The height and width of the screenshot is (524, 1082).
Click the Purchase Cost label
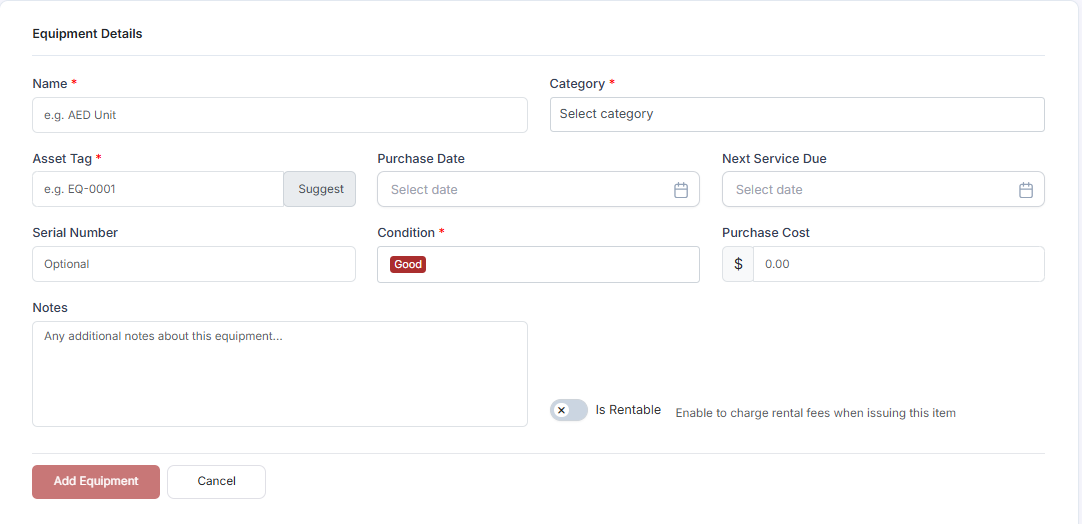pos(766,233)
